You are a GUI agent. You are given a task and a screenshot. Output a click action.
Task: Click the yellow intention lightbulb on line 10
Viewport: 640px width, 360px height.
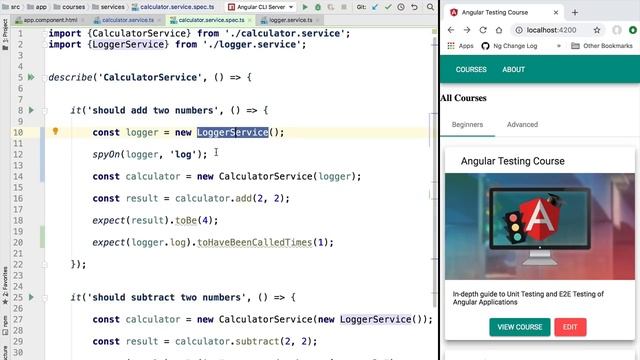[56, 131]
